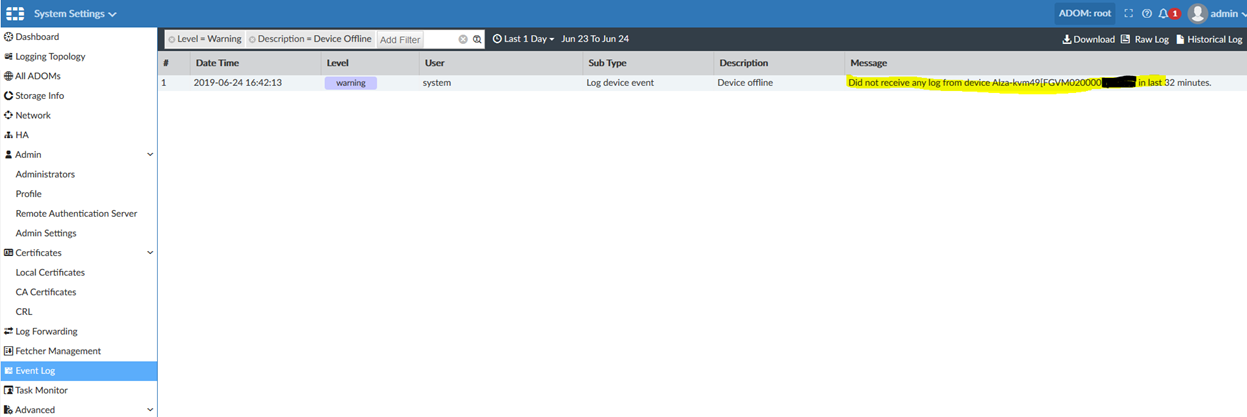Click the fullscreen toggle icon in header

click(x=1129, y=14)
